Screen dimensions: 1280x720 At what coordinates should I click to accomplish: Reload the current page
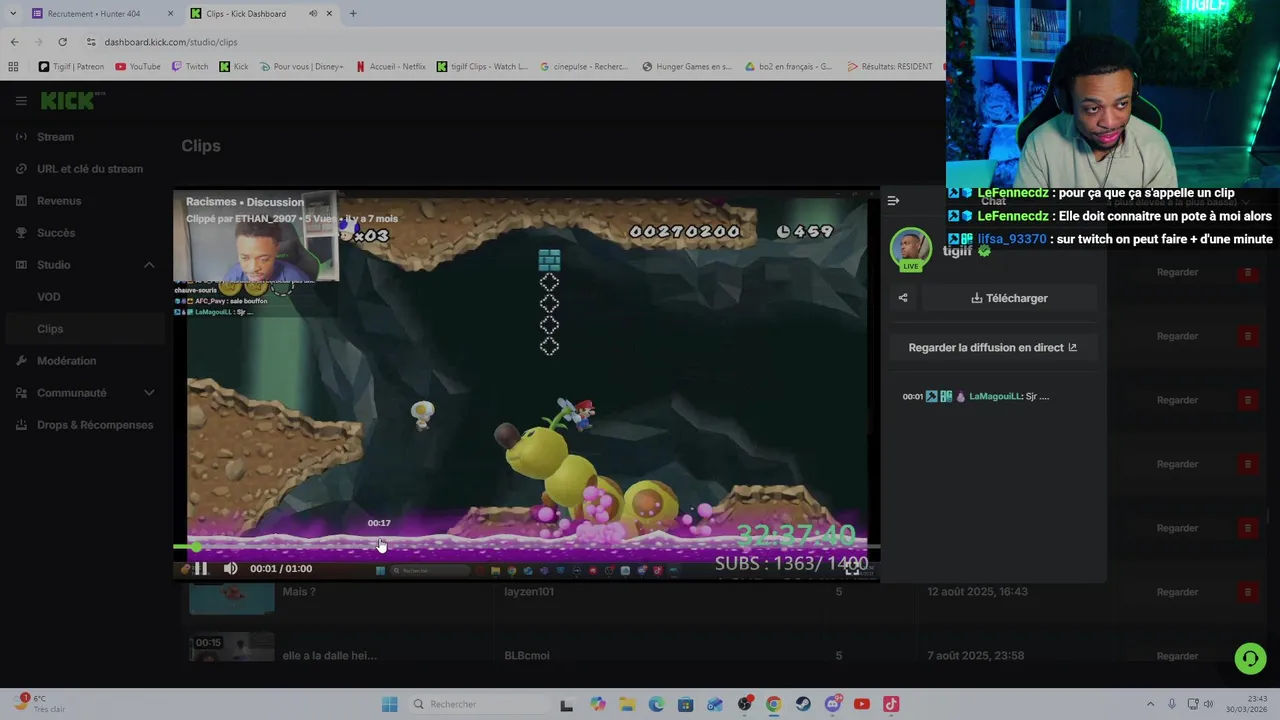coord(62,42)
